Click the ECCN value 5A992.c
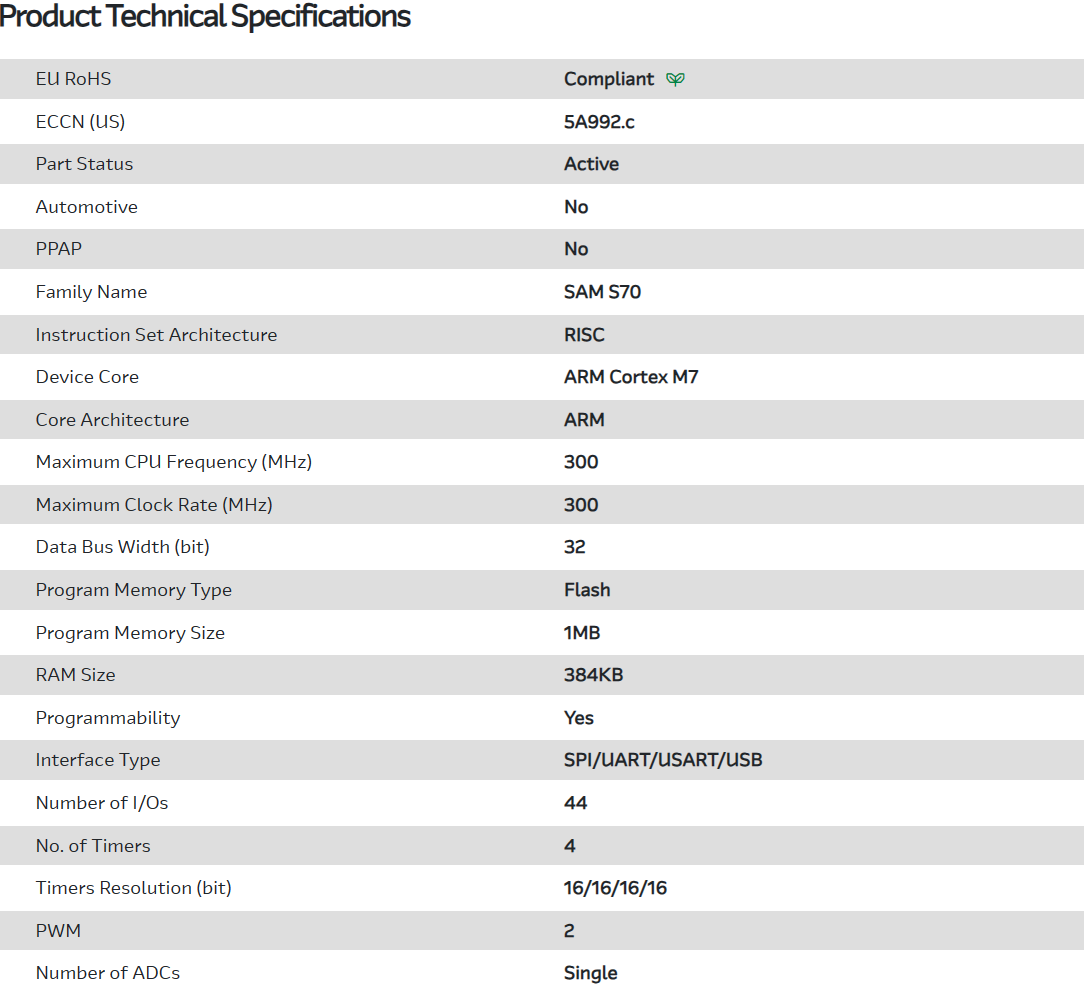Image resolution: width=1084 pixels, height=992 pixels. pos(599,122)
